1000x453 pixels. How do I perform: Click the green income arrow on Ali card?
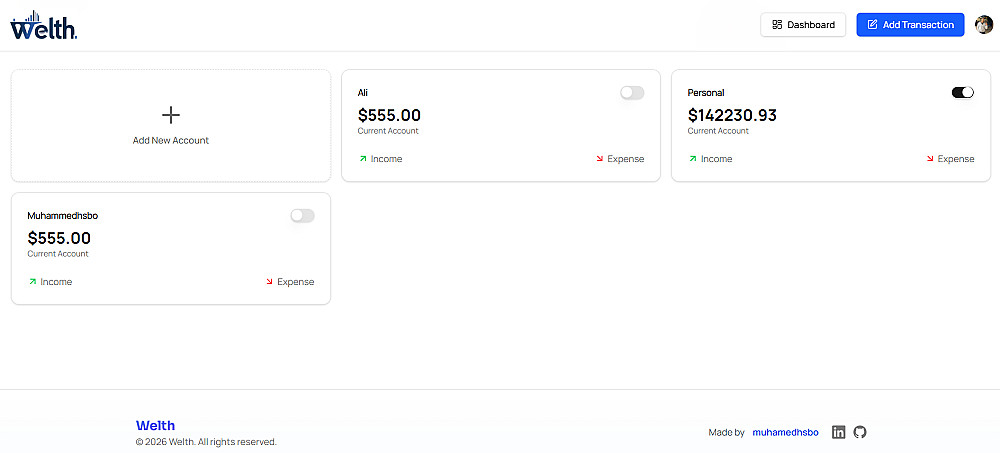point(362,158)
